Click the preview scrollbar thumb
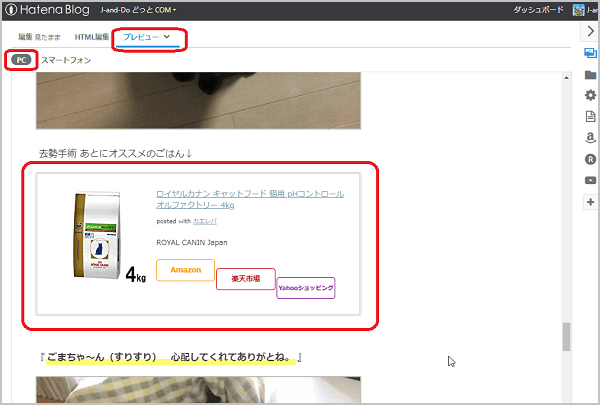 [x=566, y=337]
